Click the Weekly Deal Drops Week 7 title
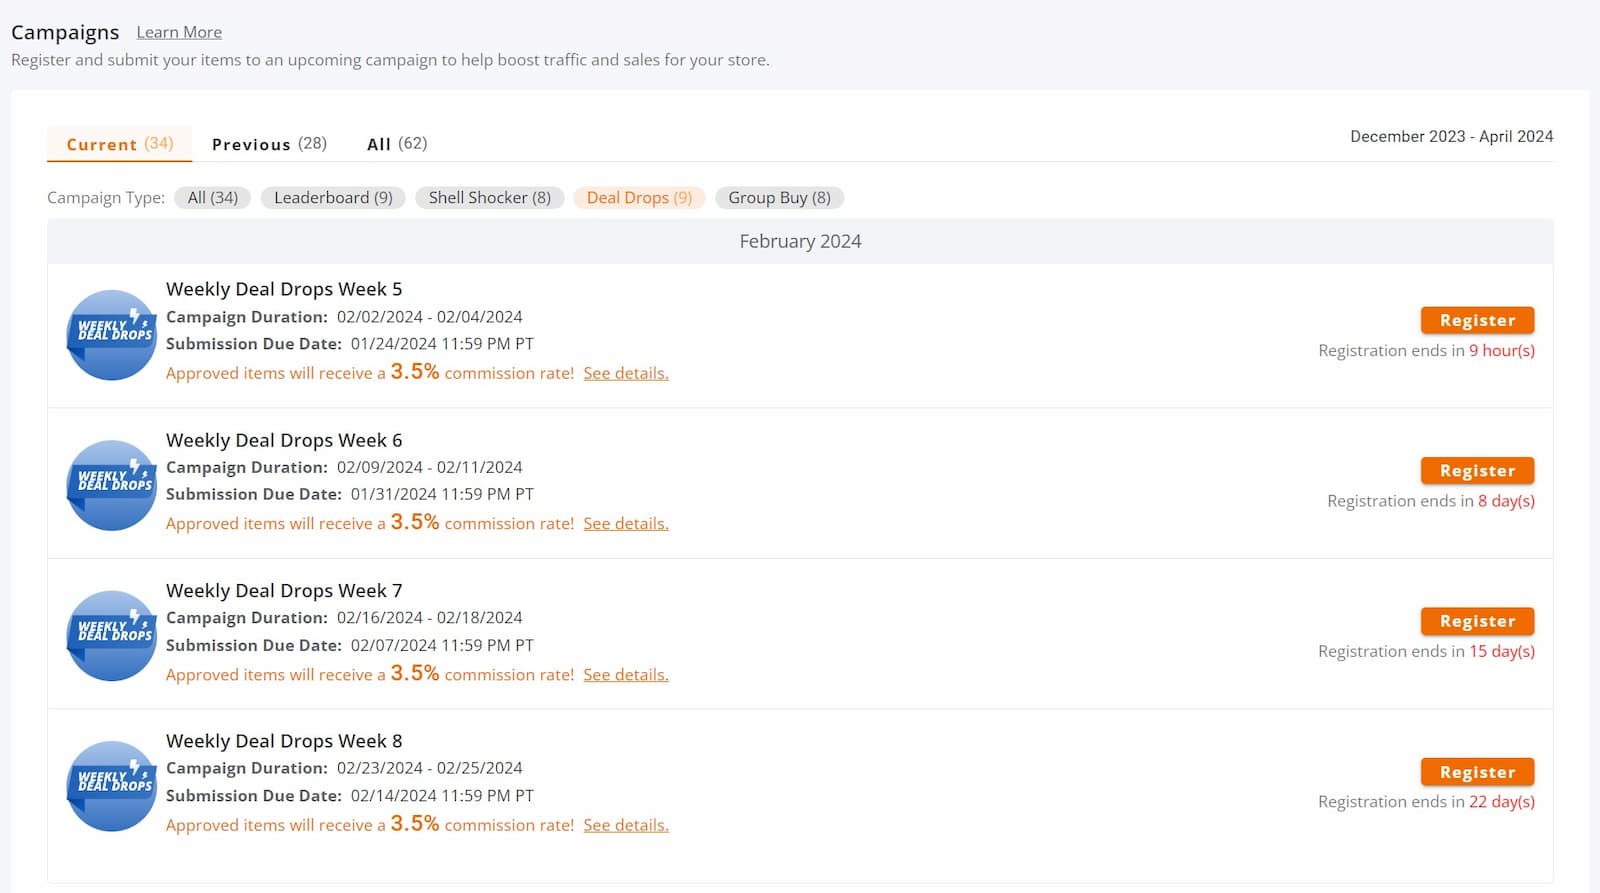The image size is (1600, 893). [284, 591]
